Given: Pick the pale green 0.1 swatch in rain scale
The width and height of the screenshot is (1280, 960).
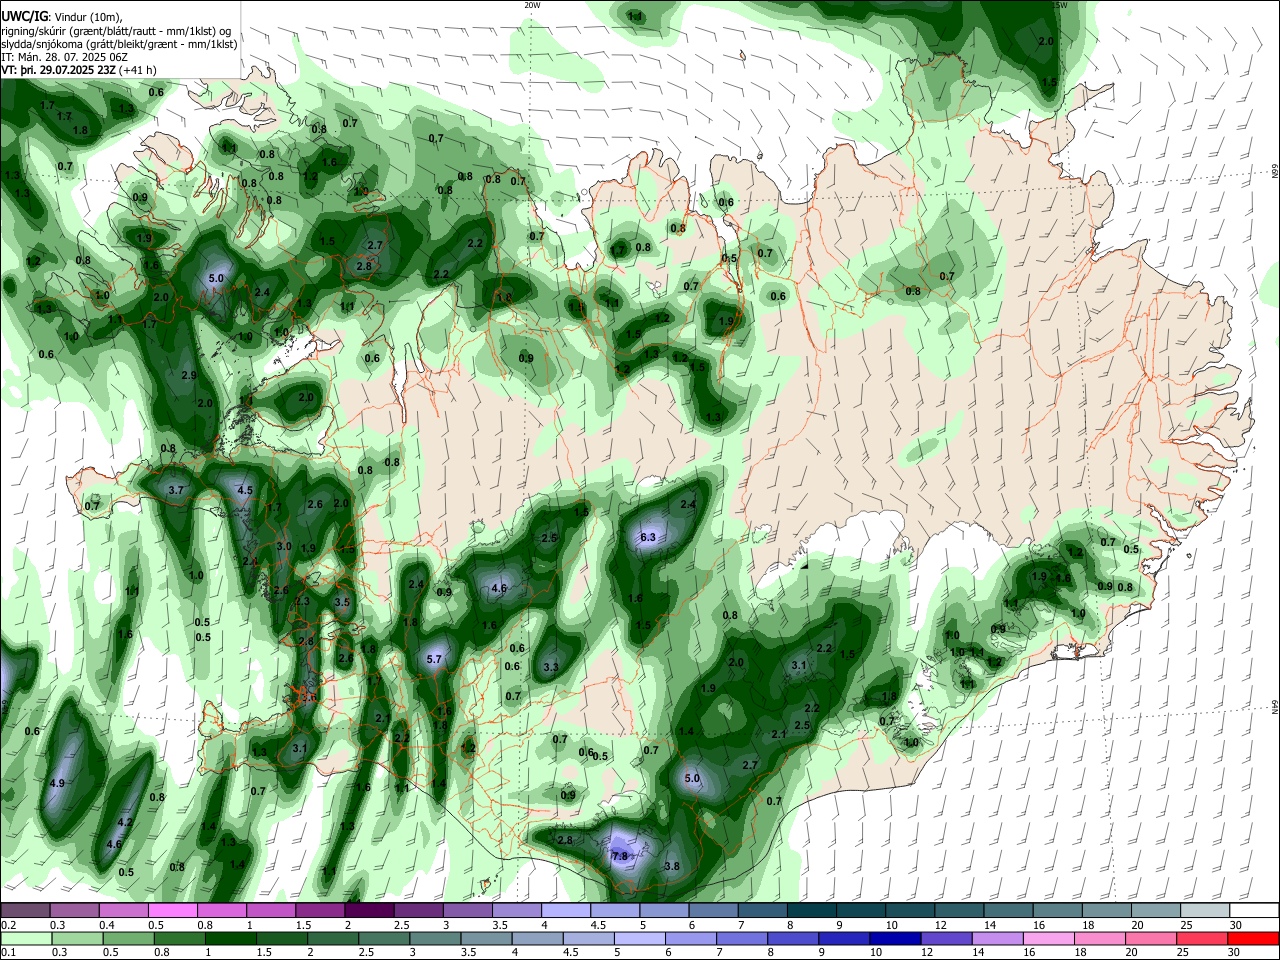Looking at the screenshot, I should tap(25, 938).
